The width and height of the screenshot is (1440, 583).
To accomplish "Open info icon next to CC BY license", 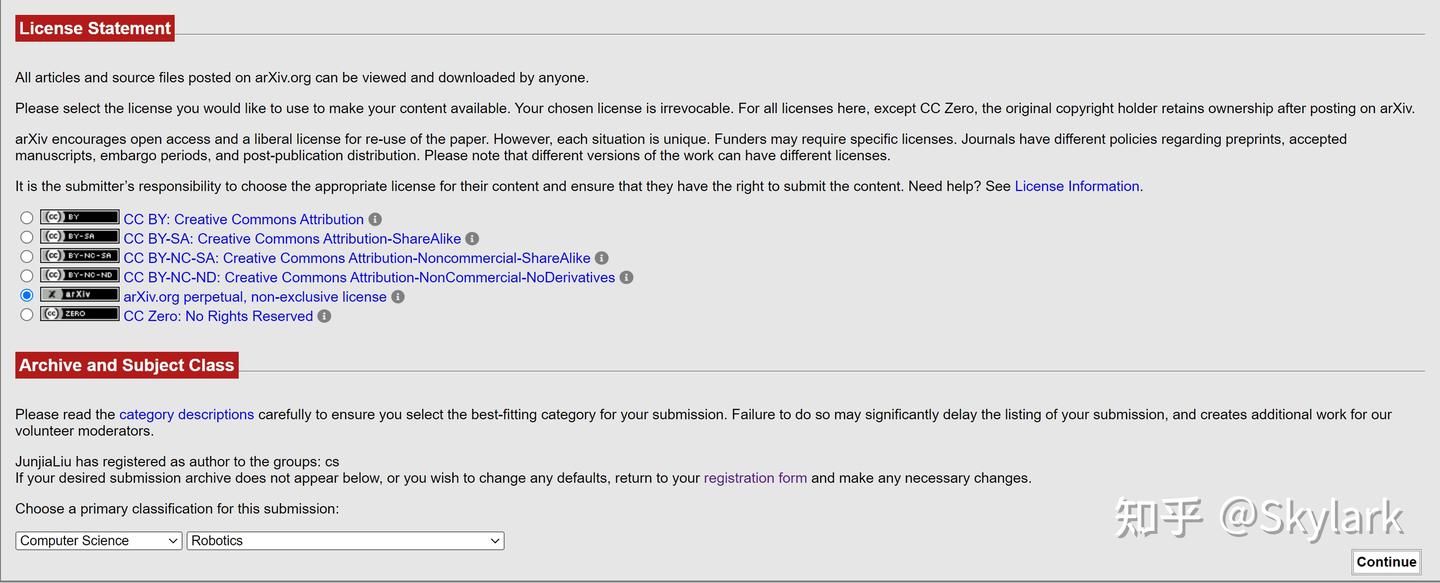I will point(375,219).
